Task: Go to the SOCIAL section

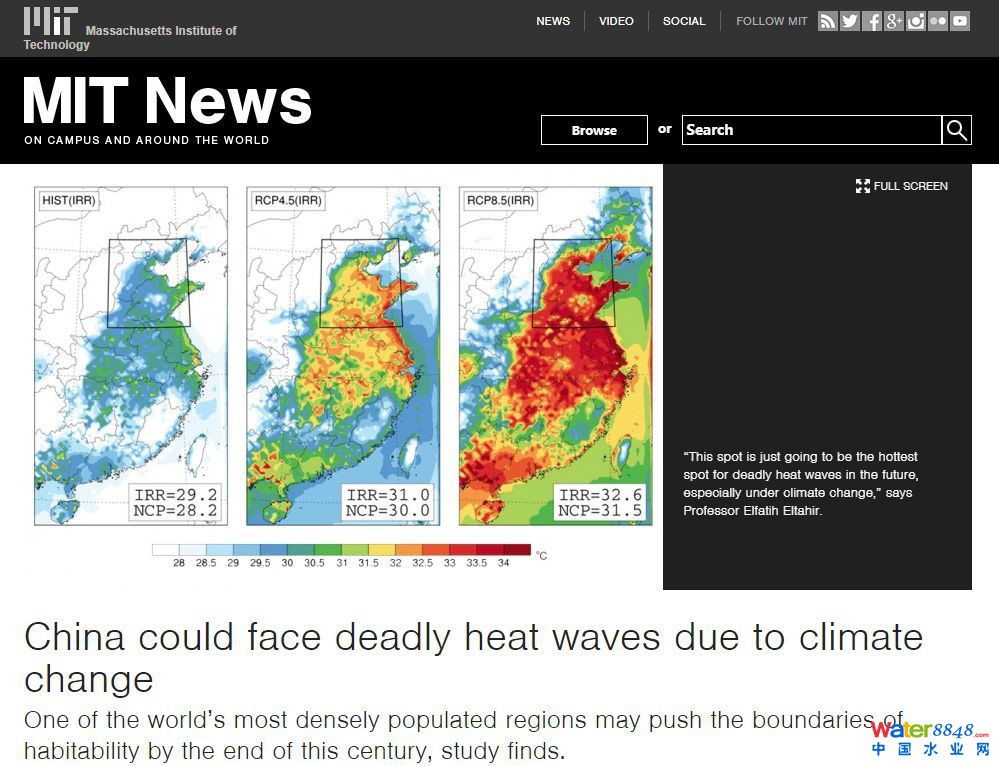Action: point(684,21)
